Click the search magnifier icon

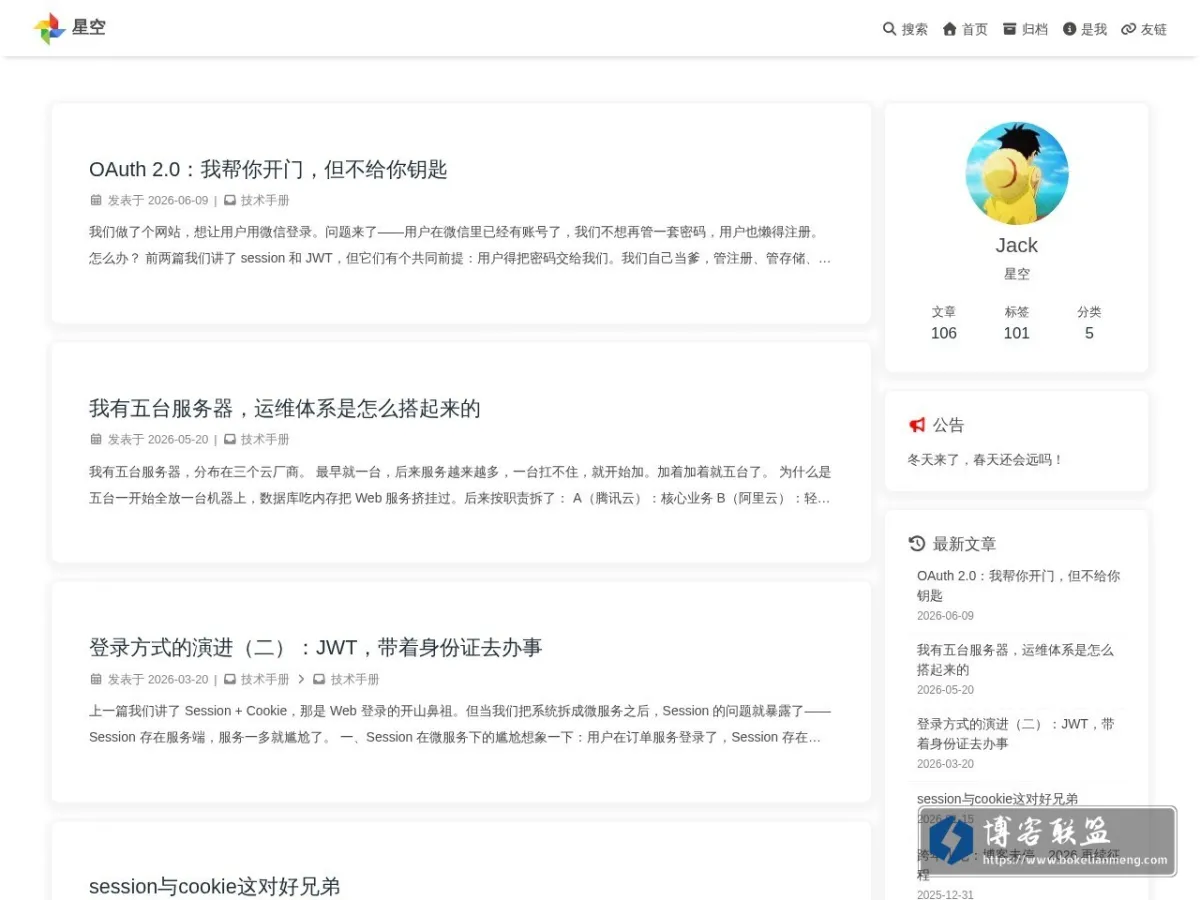click(889, 29)
